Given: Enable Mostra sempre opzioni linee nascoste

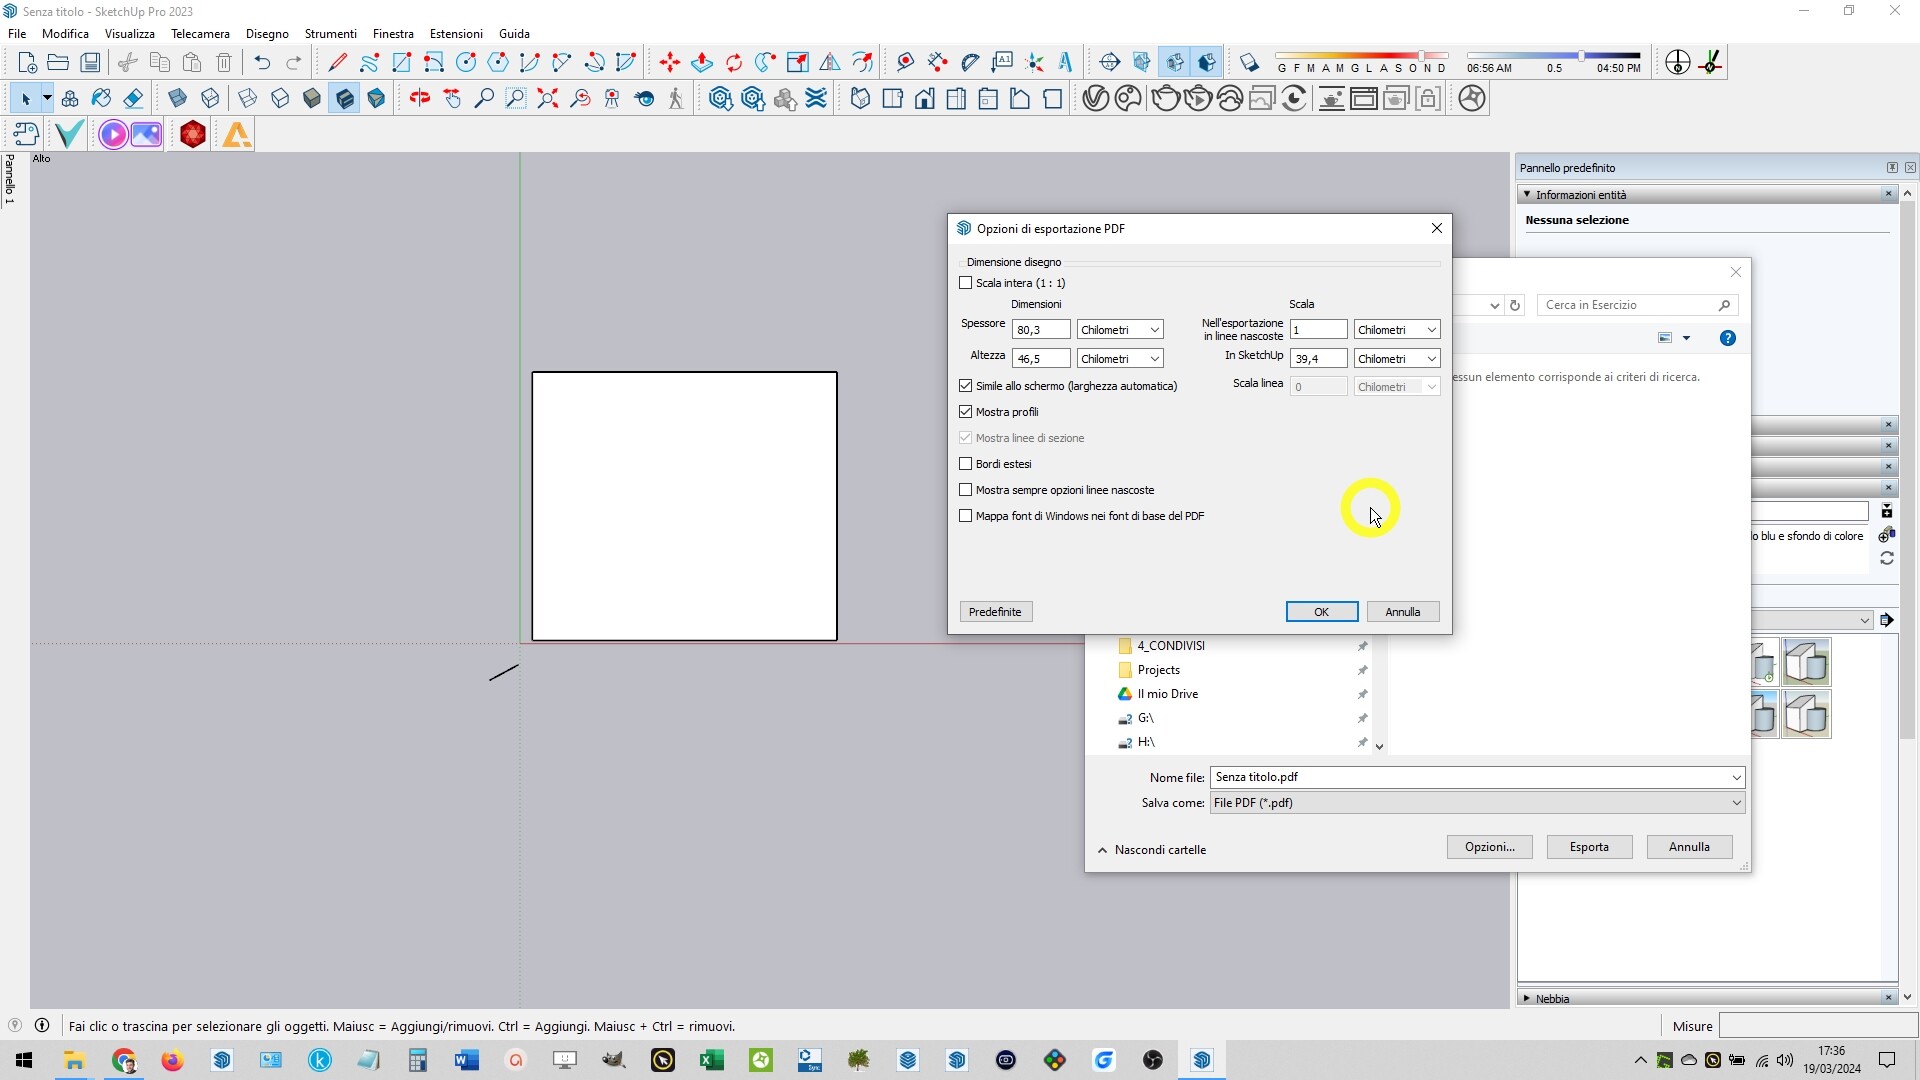Looking at the screenshot, I should 965,490.
